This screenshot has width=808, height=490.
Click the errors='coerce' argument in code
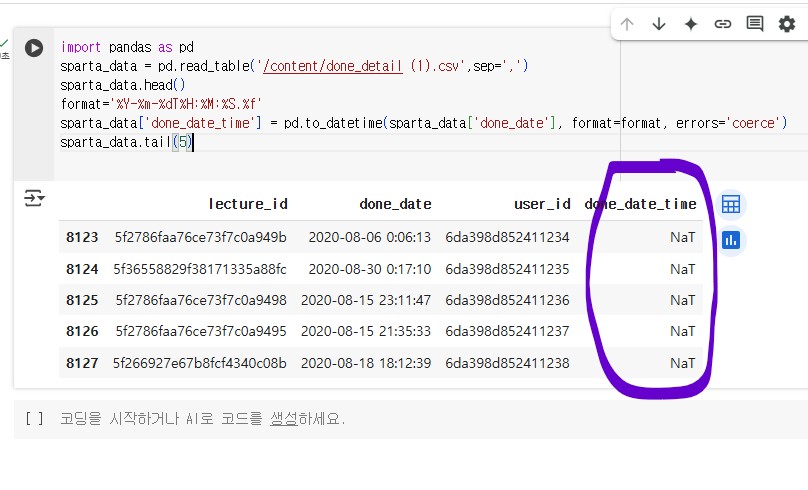tap(729, 123)
